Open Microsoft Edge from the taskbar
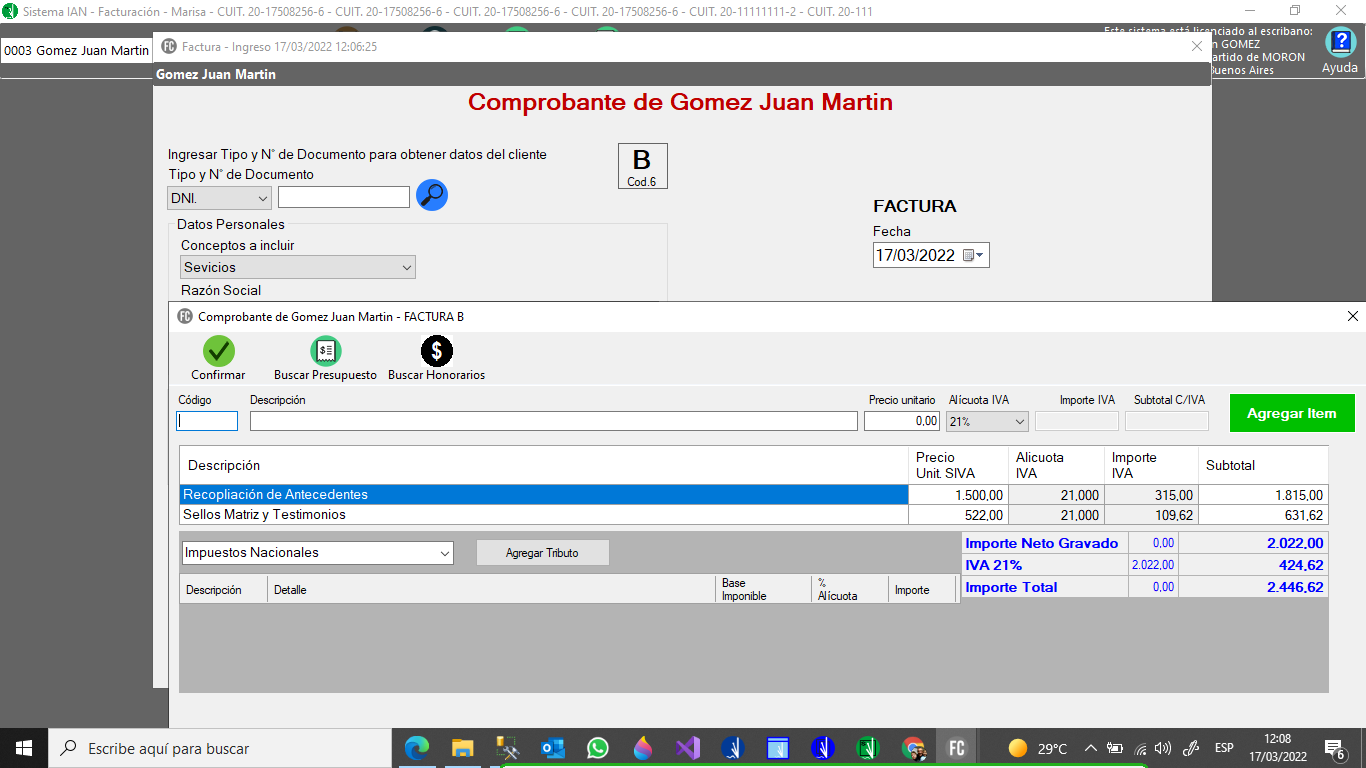 416,748
